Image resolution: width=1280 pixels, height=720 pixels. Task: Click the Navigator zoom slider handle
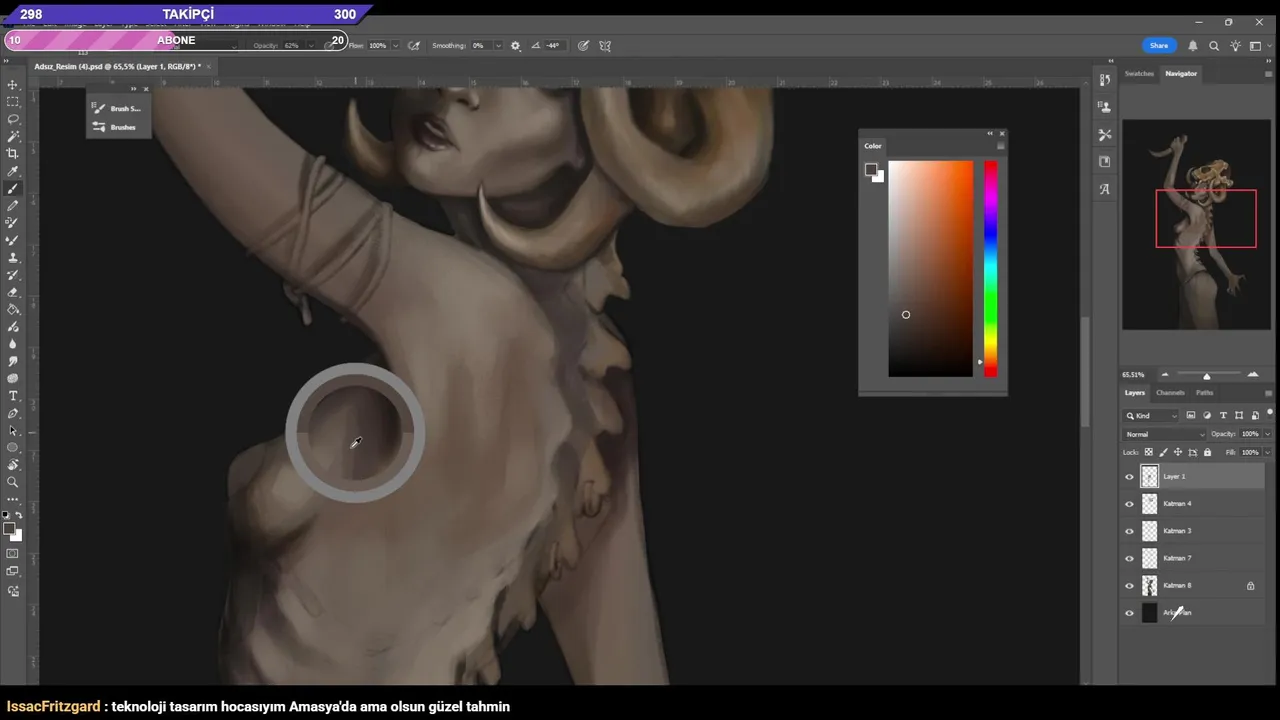tap(1207, 376)
